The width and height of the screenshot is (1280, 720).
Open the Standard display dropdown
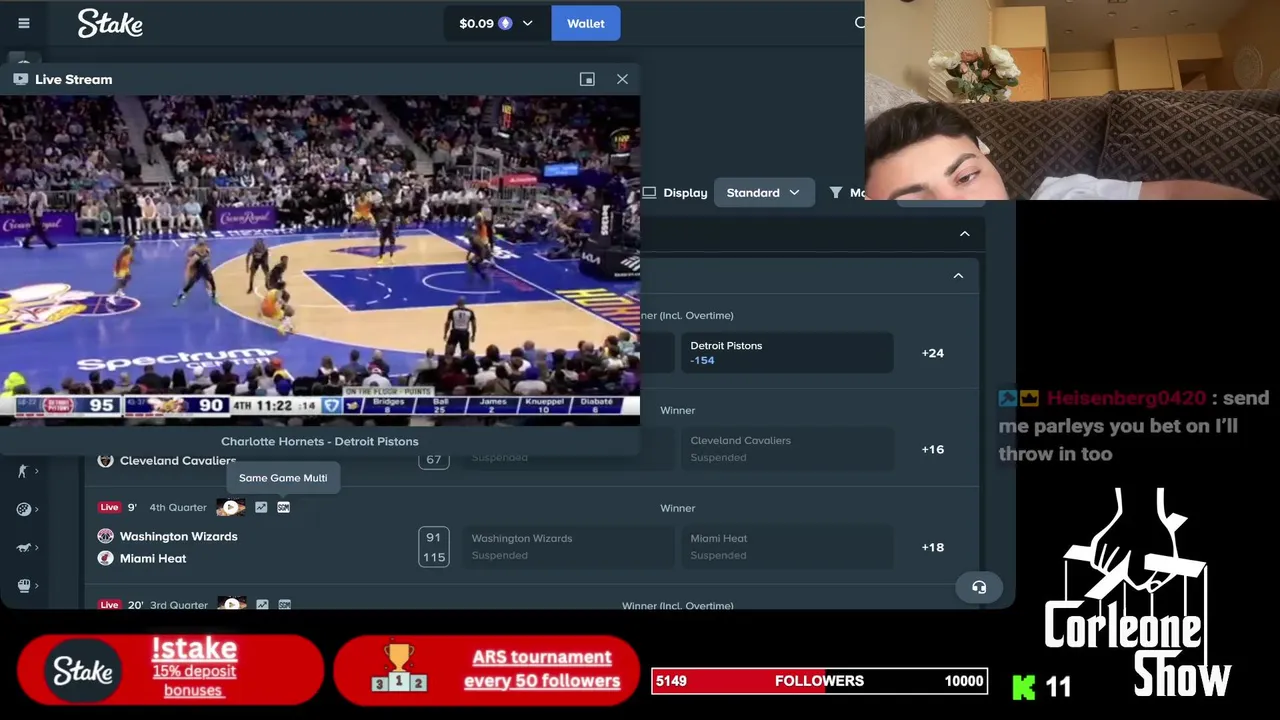point(764,193)
